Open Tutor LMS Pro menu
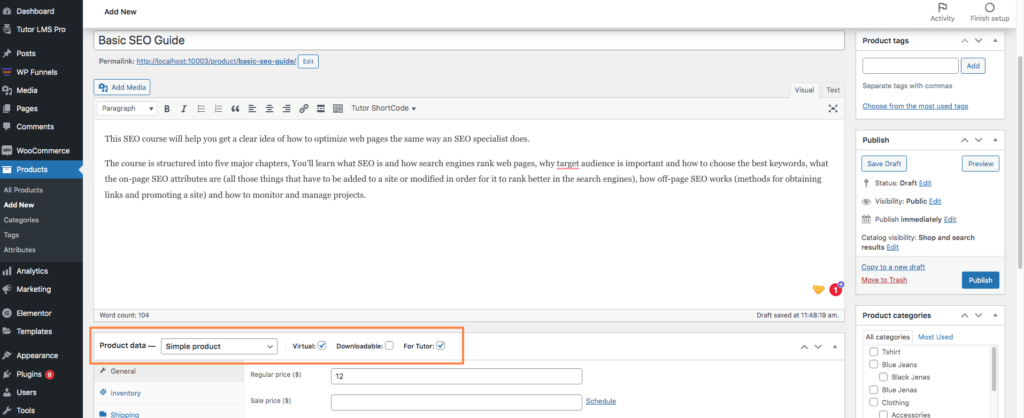 41,29
